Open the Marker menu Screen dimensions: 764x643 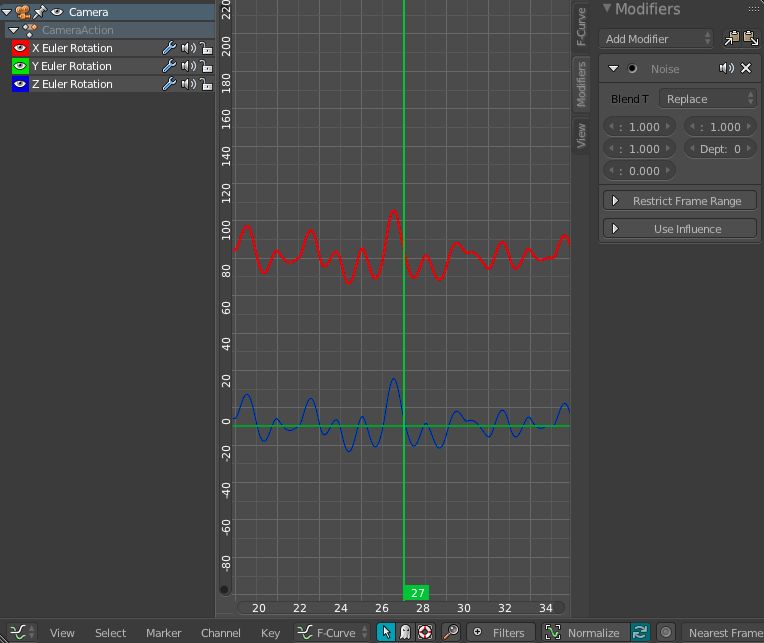click(x=163, y=632)
